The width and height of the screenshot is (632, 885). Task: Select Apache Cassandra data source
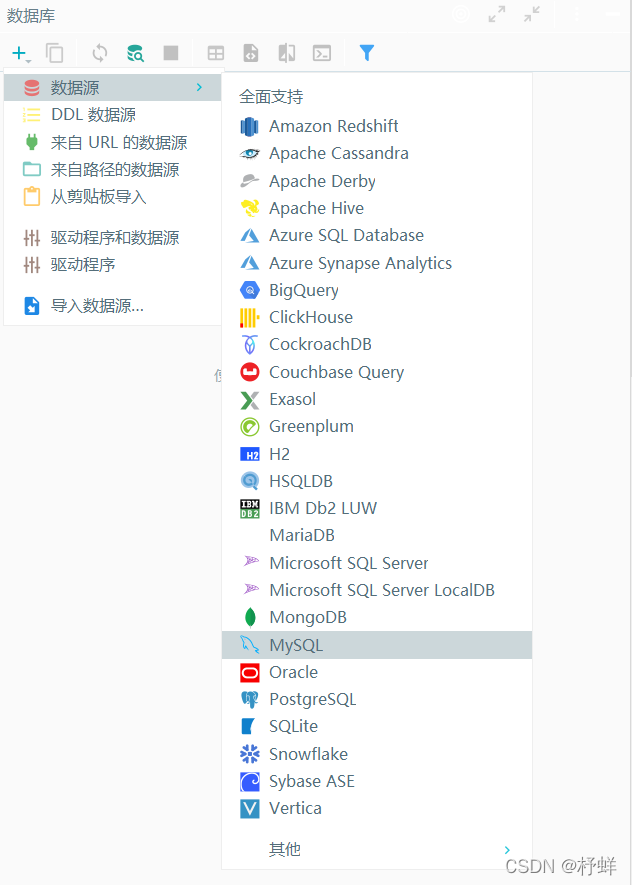click(377, 153)
